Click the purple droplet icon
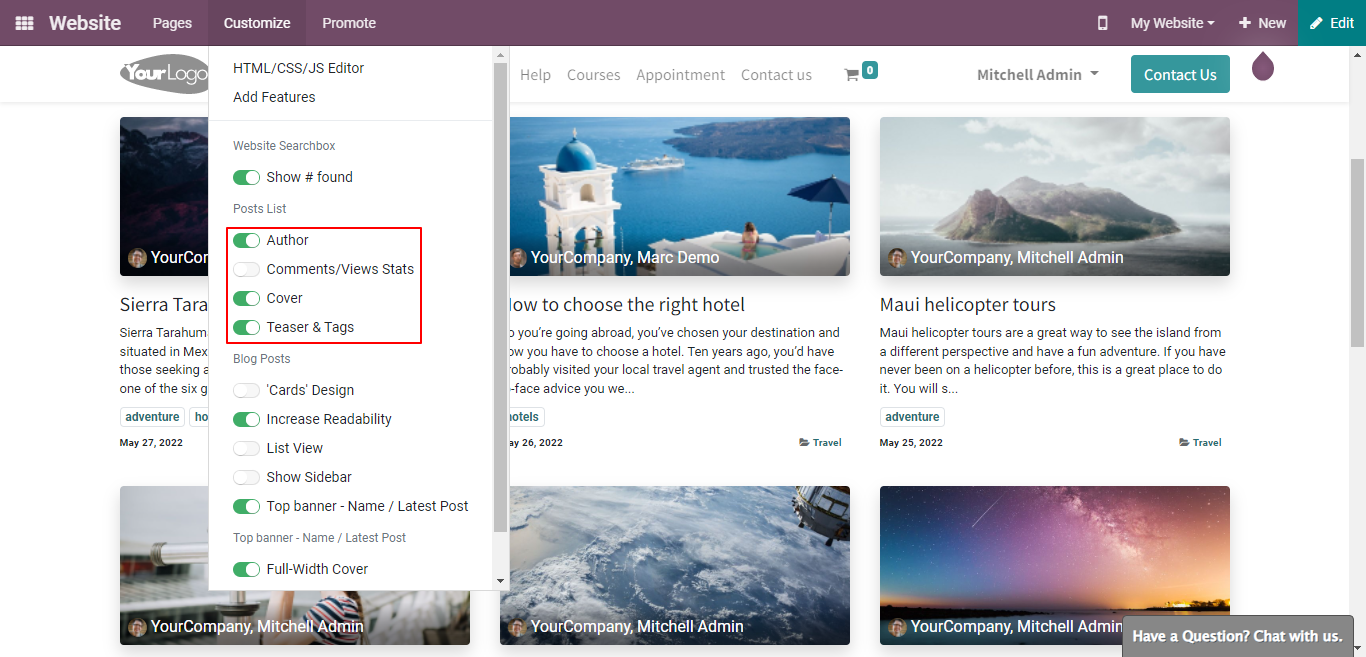 pos(1263,66)
